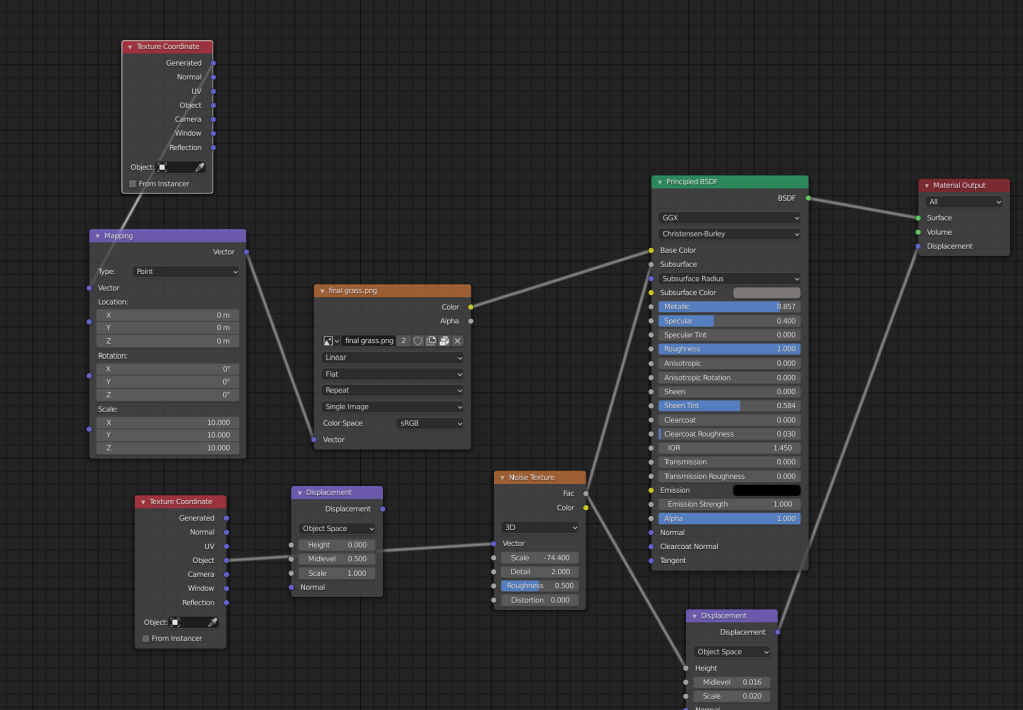
Task: Click the open image folder icon
Action: pyautogui.click(x=444, y=341)
